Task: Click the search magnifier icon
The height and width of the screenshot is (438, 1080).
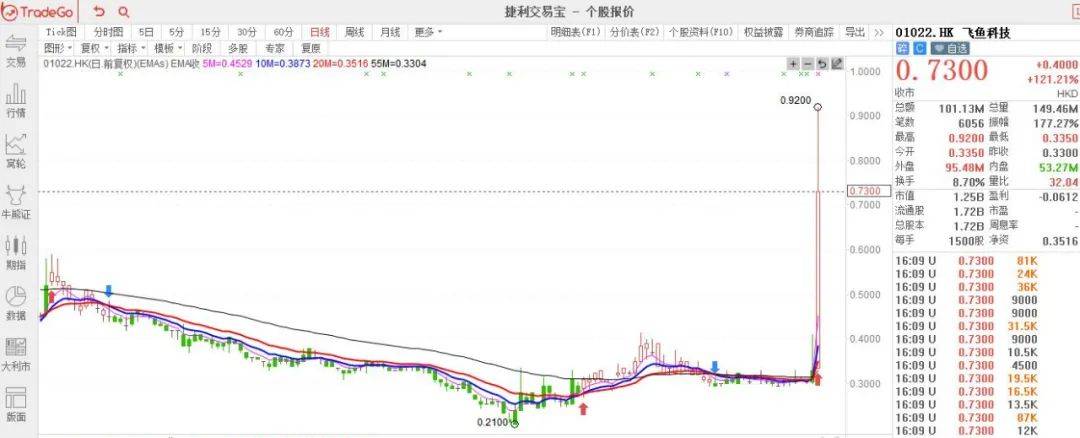Action: tap(123, 12)
